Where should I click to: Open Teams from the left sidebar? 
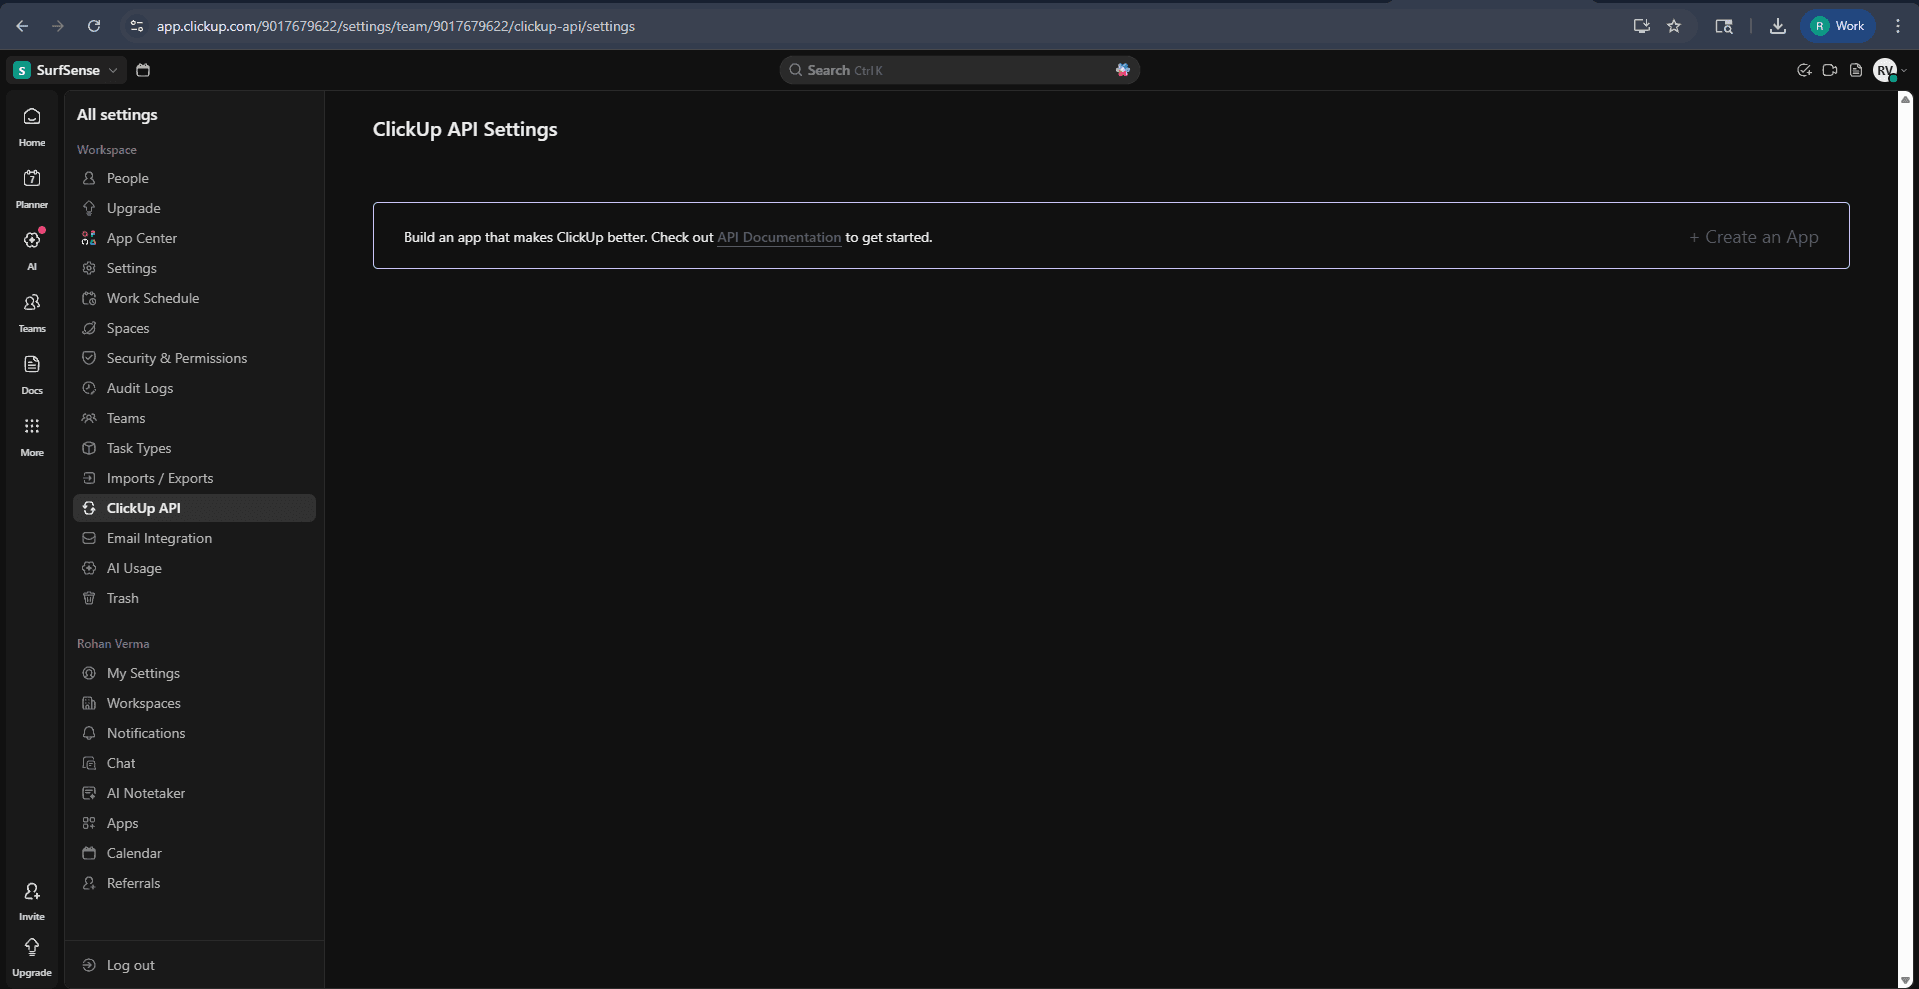(31, 311)
